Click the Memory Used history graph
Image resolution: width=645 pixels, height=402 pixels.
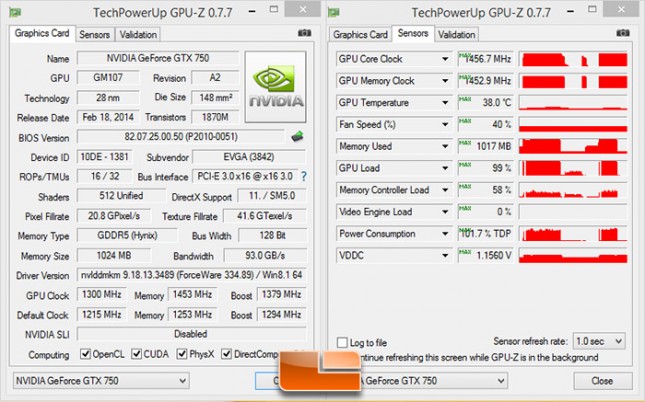(x=573, y=146)
